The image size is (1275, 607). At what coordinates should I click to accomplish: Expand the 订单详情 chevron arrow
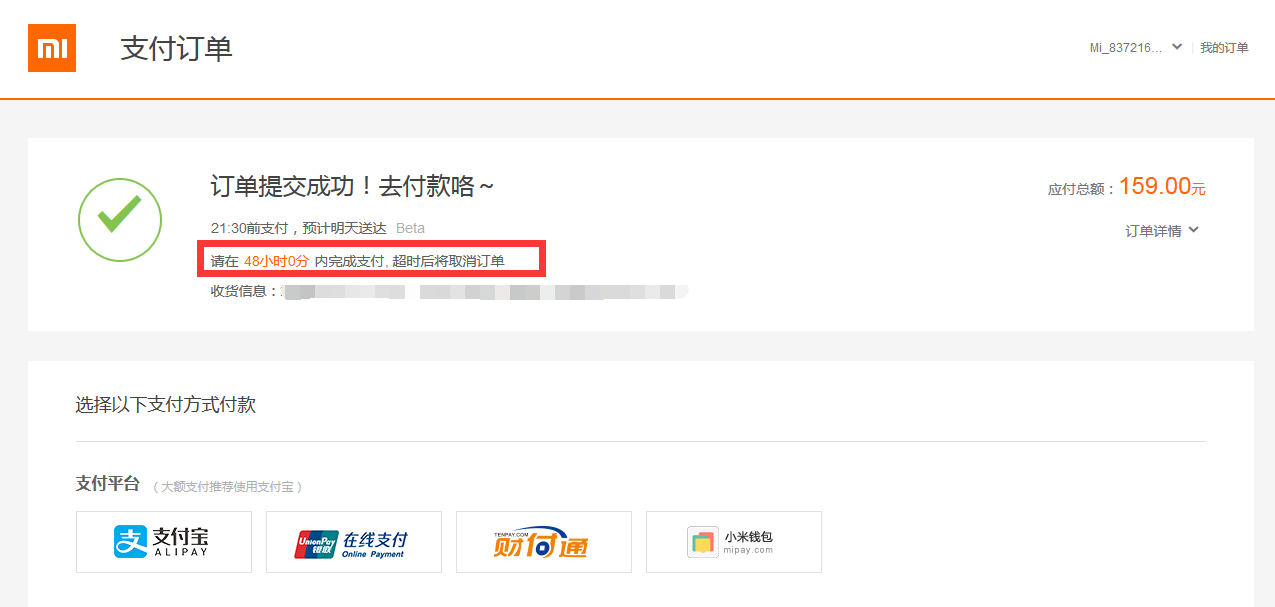(1194, 230)
